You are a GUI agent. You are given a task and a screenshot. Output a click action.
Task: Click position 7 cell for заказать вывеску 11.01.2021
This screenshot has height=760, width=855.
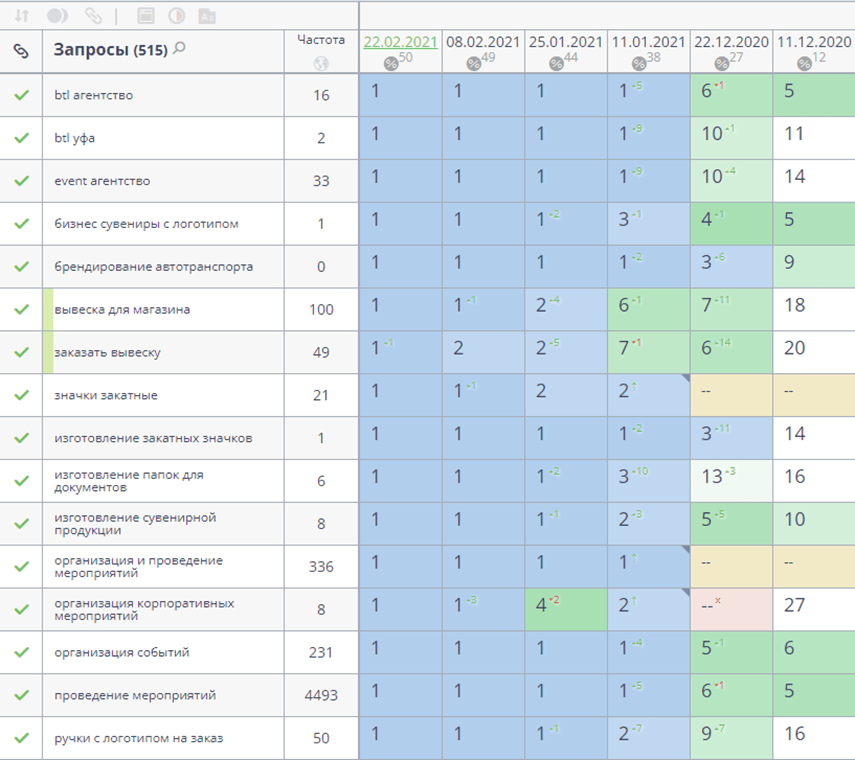tap(648, 352)
